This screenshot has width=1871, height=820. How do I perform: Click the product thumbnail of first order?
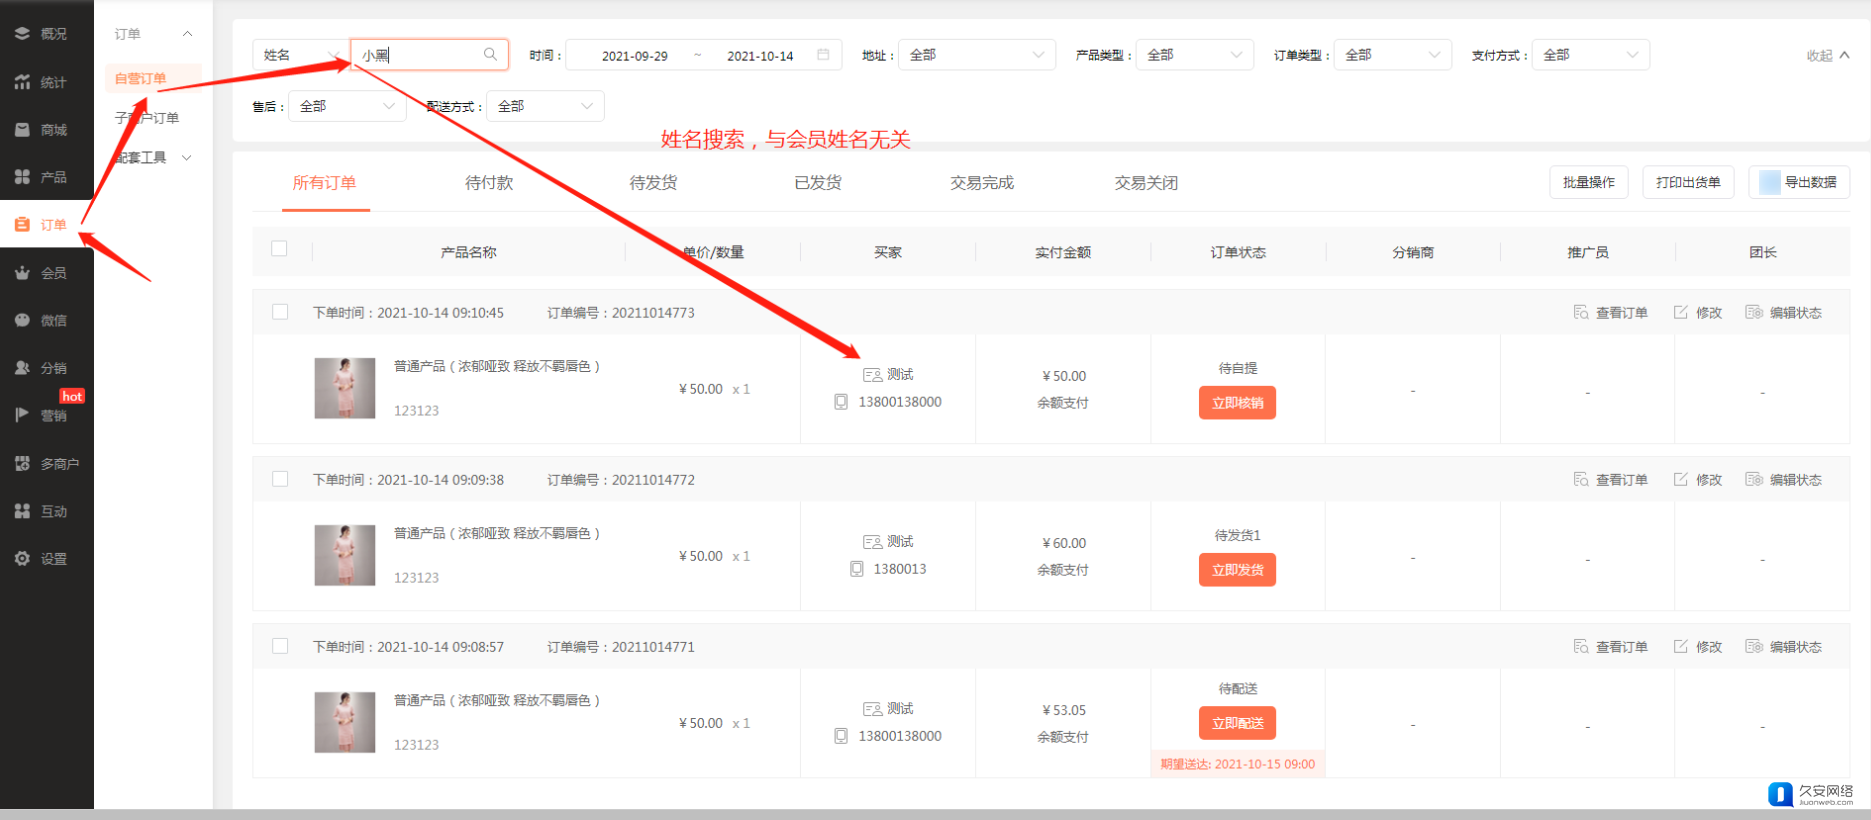[x=345, y=388]
